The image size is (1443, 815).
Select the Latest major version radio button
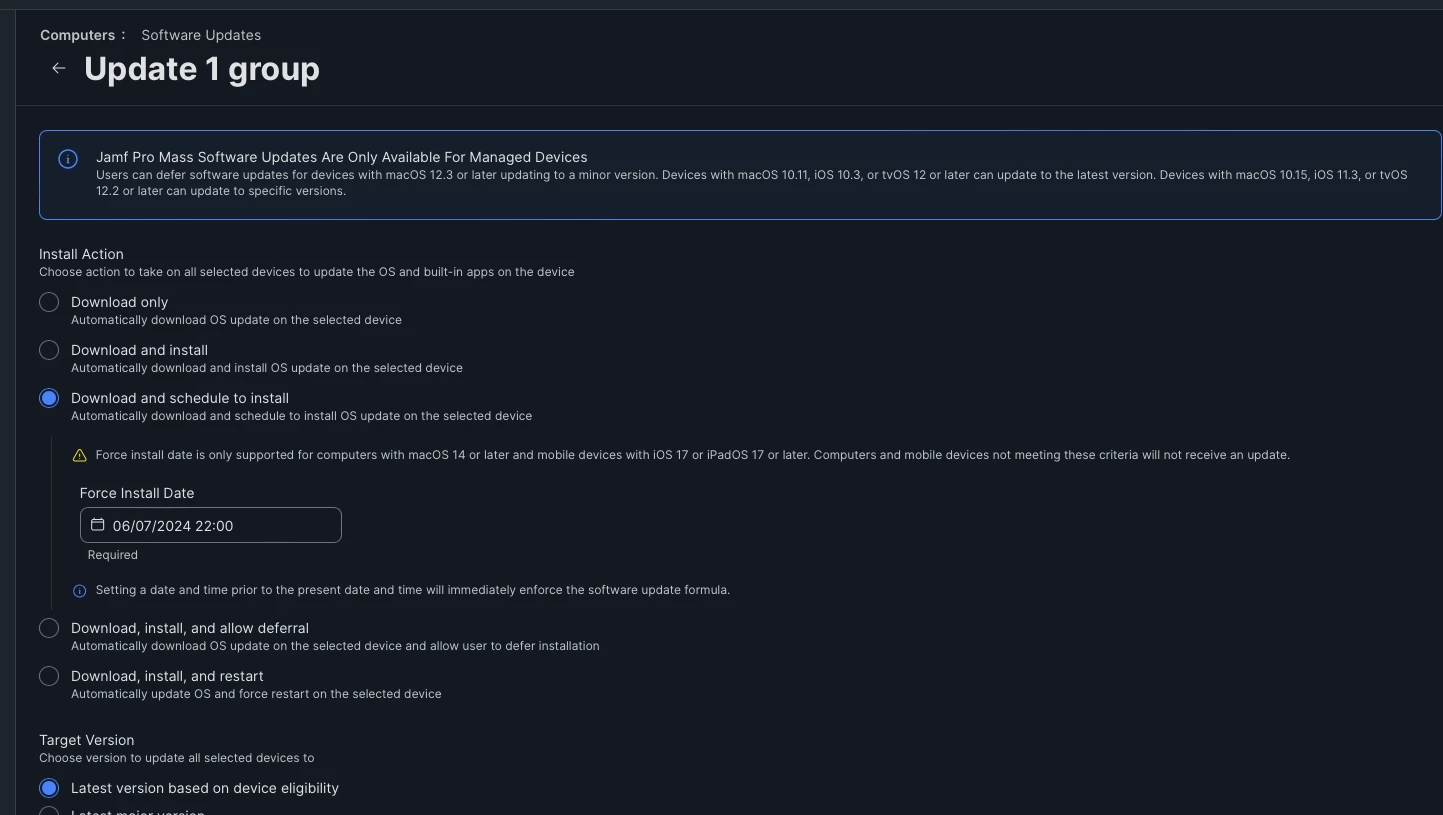(x=49, y=811)
